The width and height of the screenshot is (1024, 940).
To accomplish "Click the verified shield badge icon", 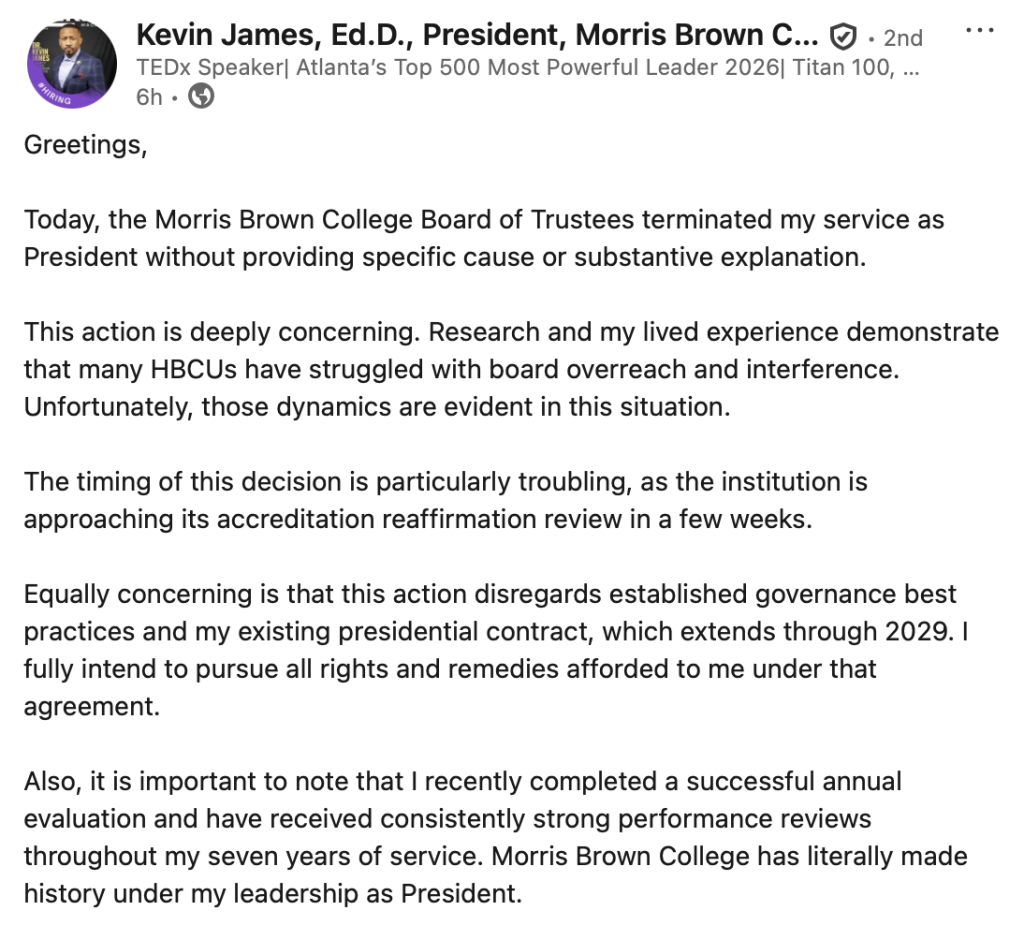I will pyautogui.click(x=843, y=38).
